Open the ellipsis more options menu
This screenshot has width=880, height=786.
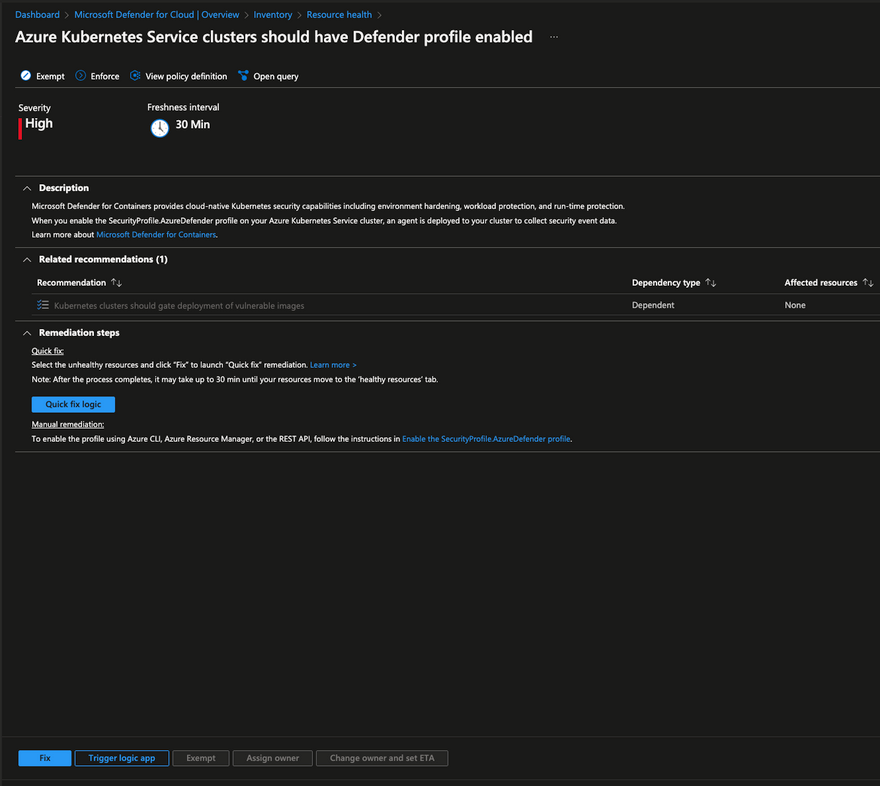click(554, 37)
